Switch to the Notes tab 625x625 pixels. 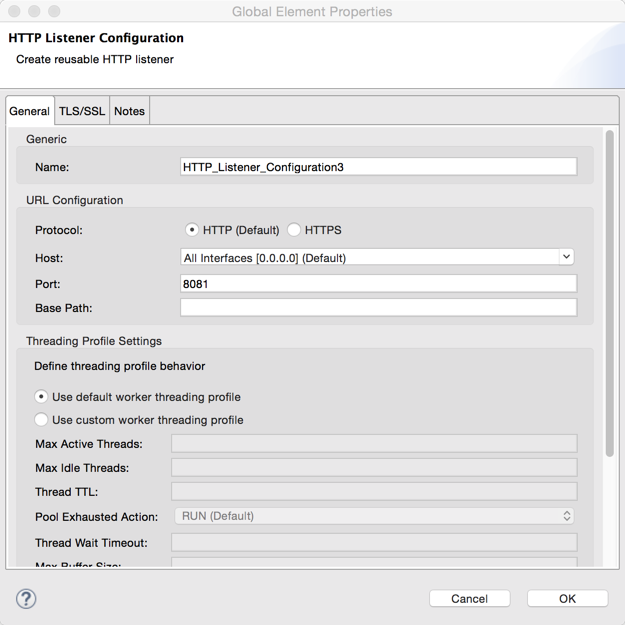click(x=129, y=111)
